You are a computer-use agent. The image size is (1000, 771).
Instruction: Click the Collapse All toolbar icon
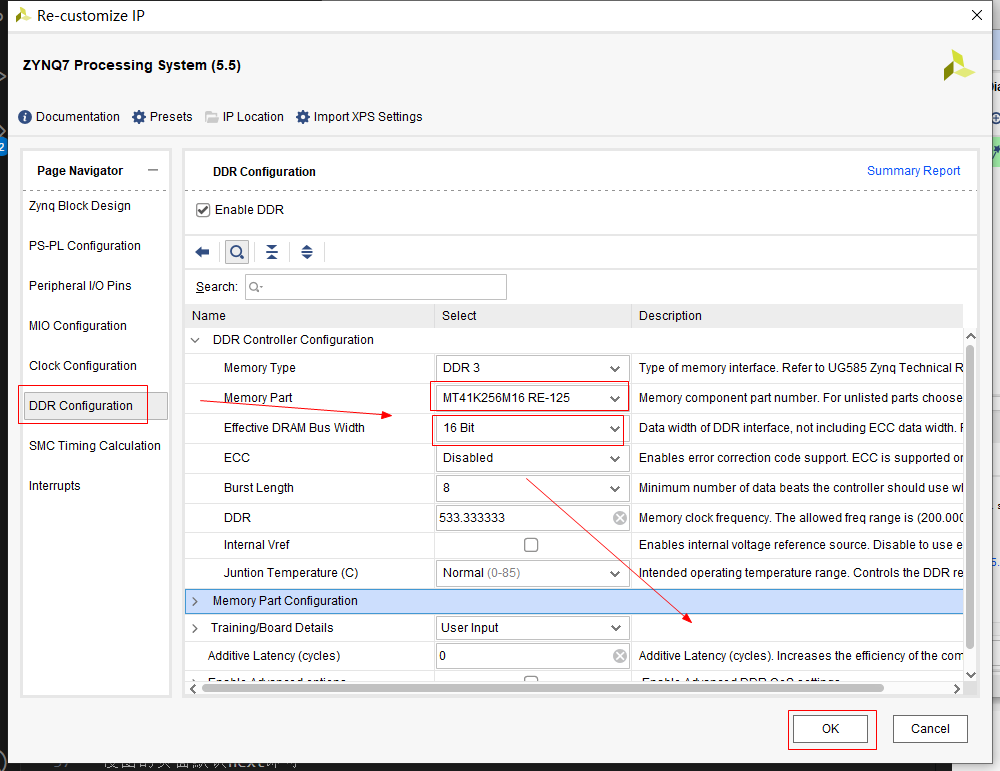click(x=272, y=252)
